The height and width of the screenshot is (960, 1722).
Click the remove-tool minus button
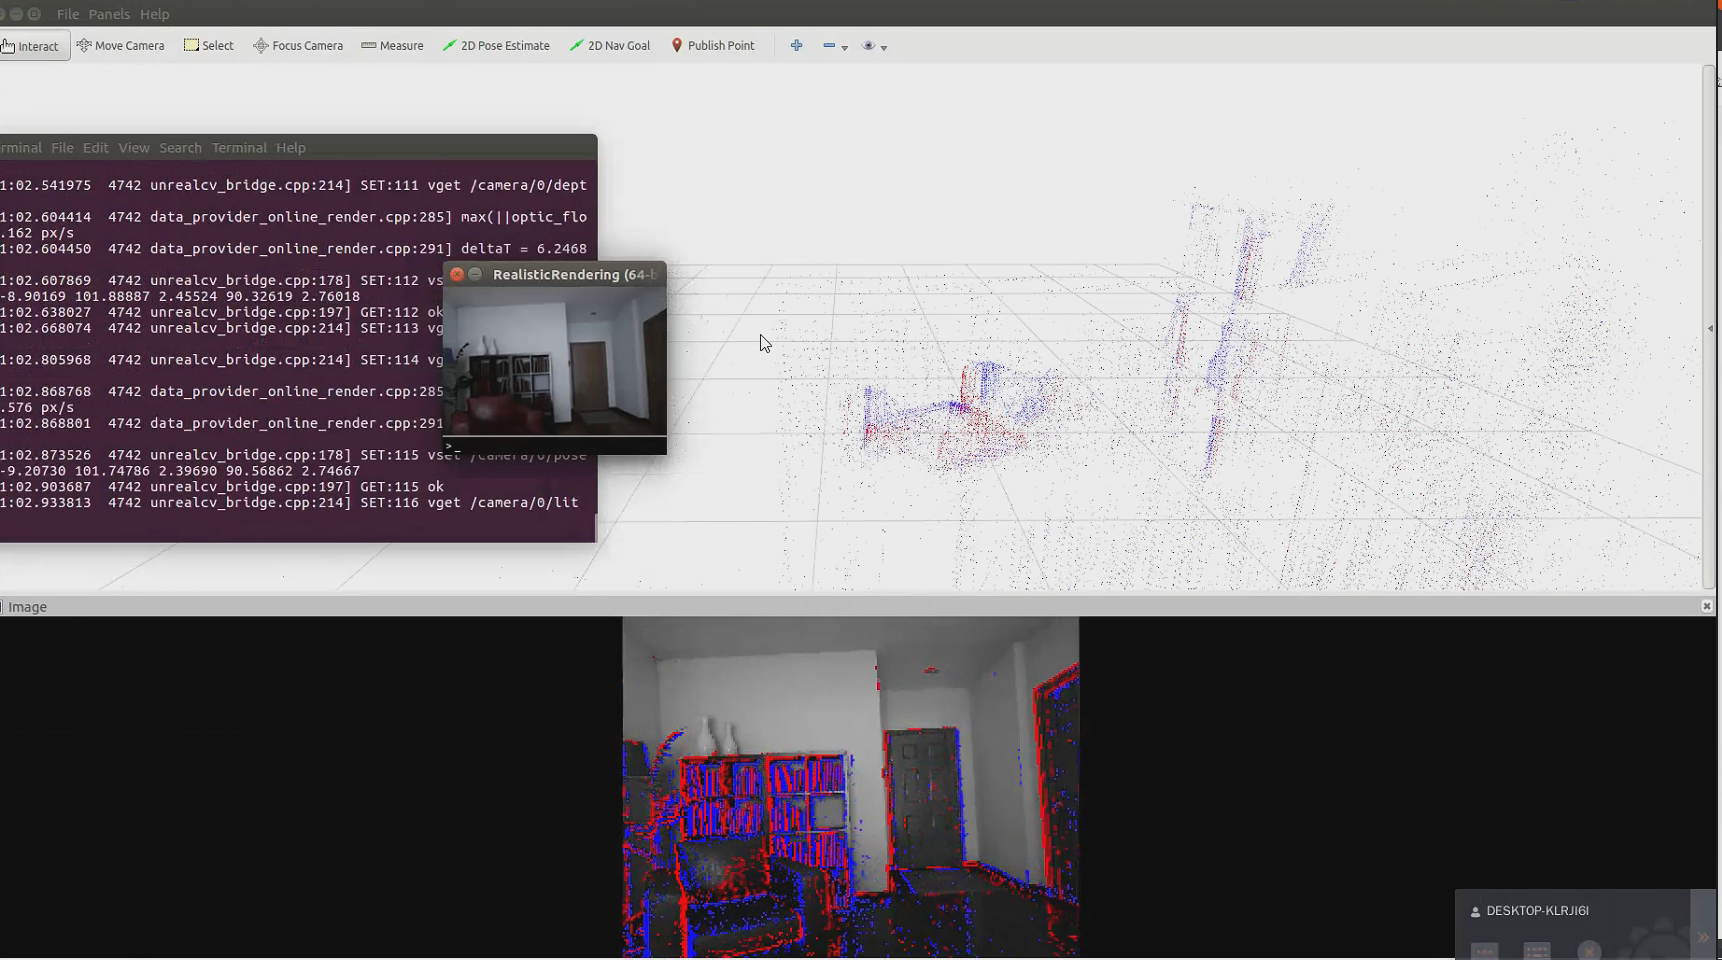click(828, 45)
